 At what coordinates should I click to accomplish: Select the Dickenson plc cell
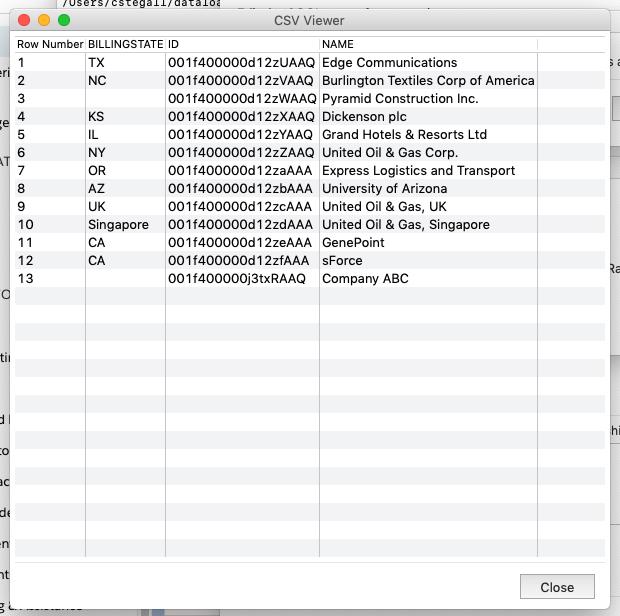click(428, 117)
